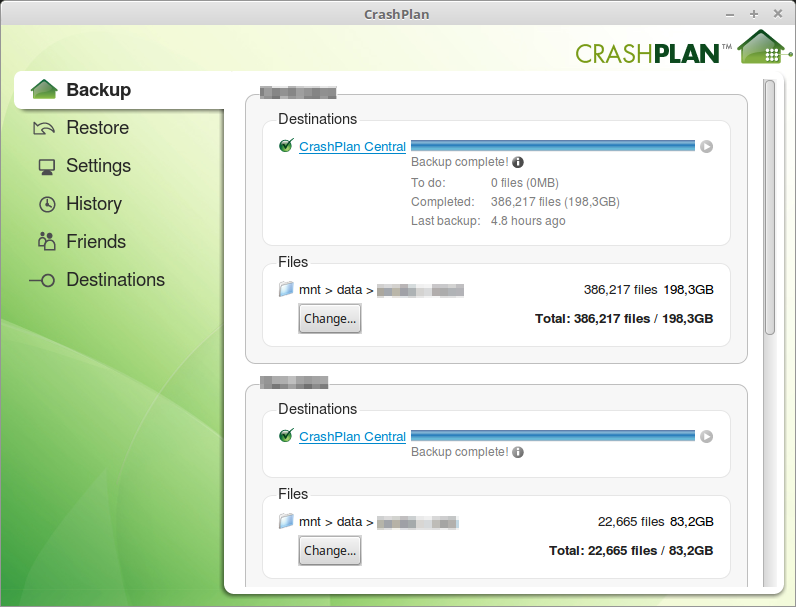Open first CrashPlan Central link
Screen dimensions: 796x607
(352, 147)
